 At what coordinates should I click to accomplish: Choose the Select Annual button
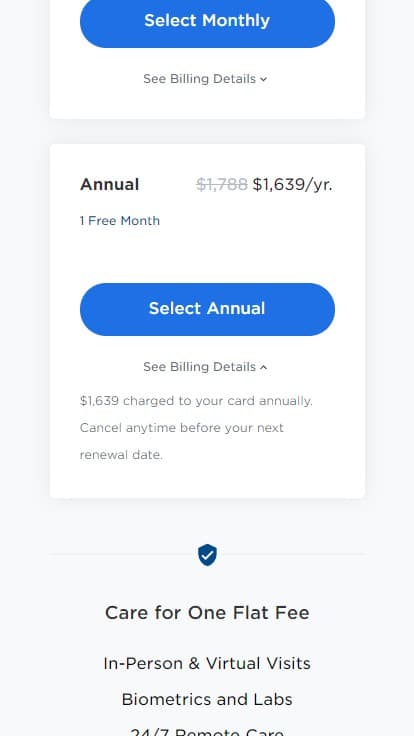207,309
